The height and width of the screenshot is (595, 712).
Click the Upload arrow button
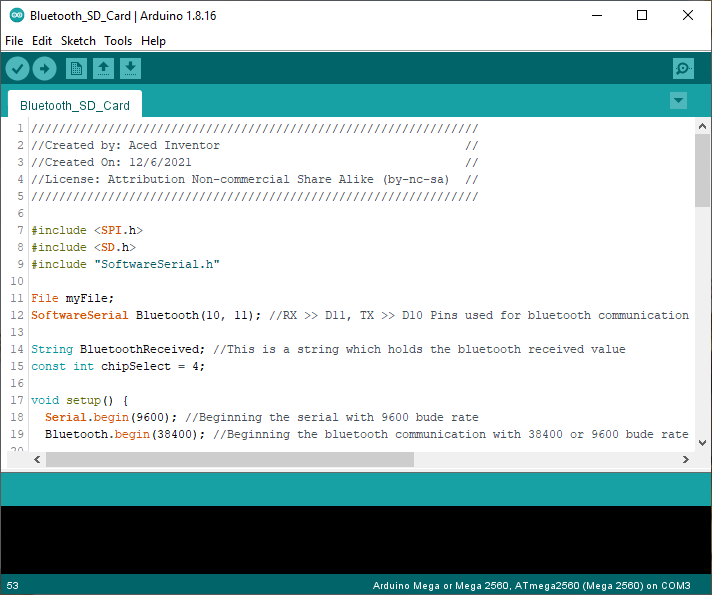pos(44,69)
